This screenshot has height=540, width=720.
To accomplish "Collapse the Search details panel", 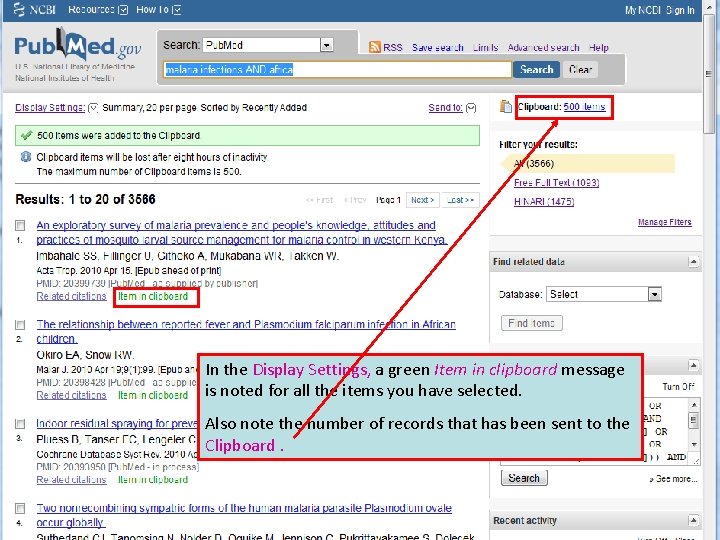I will (x=693, y=365).
